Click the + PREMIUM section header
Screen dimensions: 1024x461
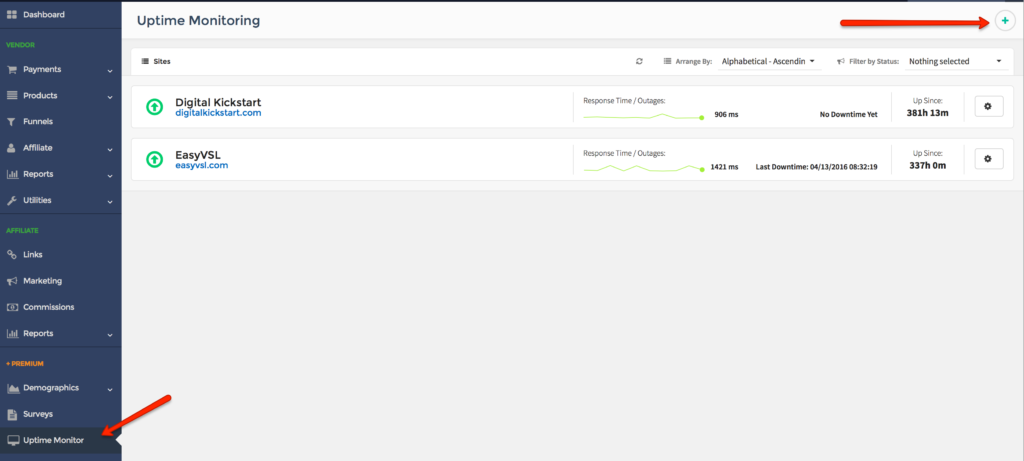point(25,363)
